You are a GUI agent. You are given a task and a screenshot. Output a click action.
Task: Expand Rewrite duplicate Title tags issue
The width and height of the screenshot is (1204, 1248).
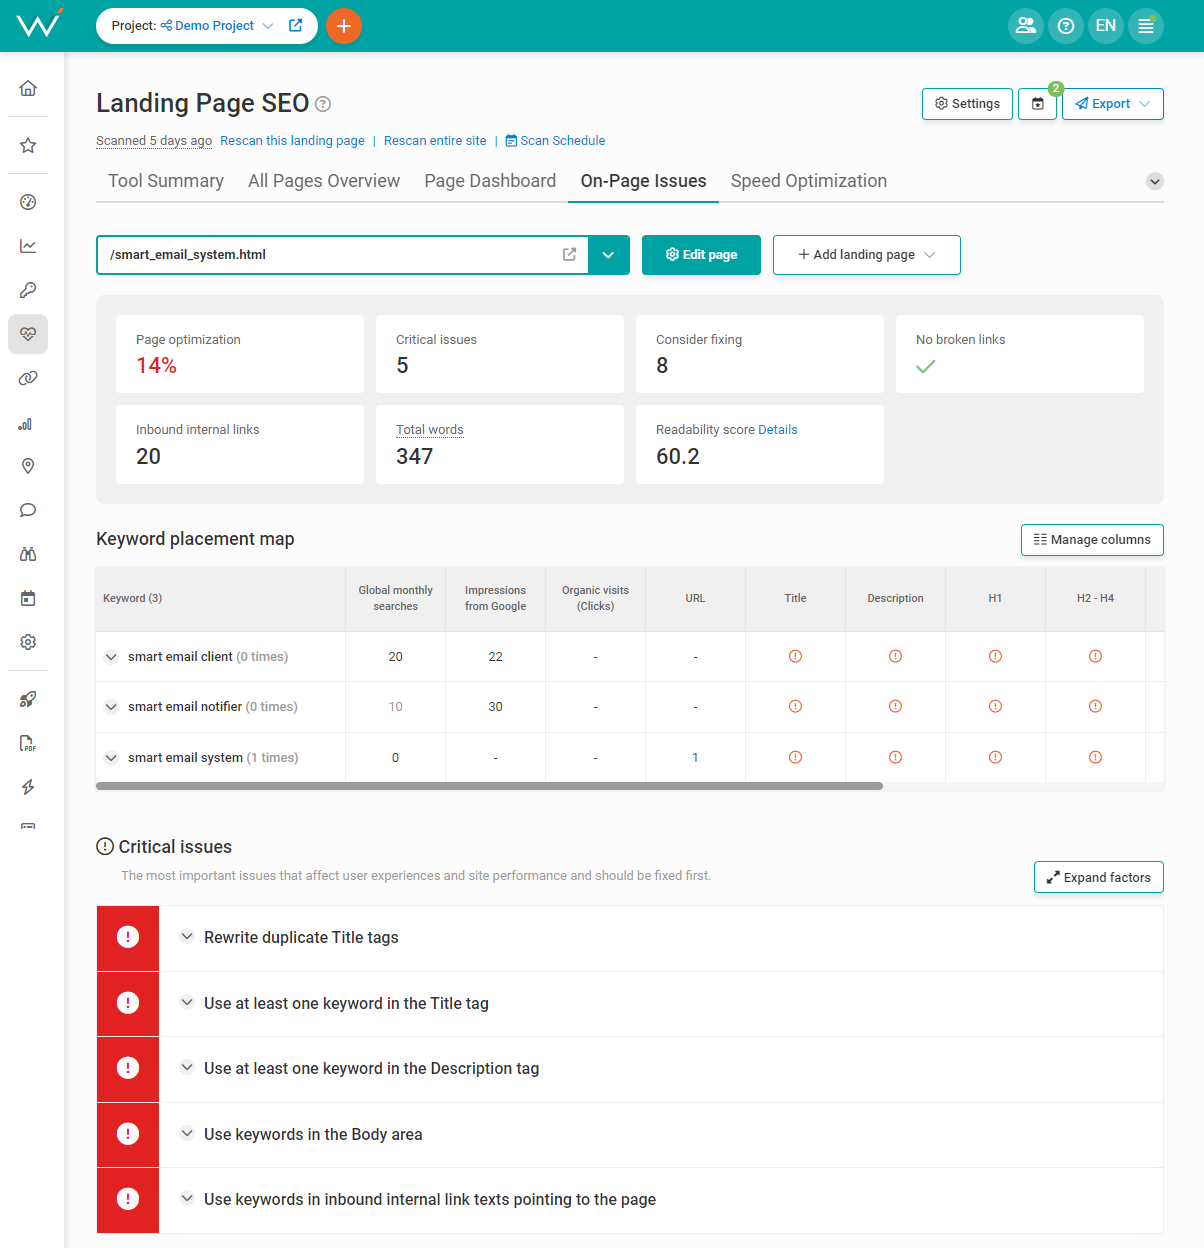coord(187,937)
